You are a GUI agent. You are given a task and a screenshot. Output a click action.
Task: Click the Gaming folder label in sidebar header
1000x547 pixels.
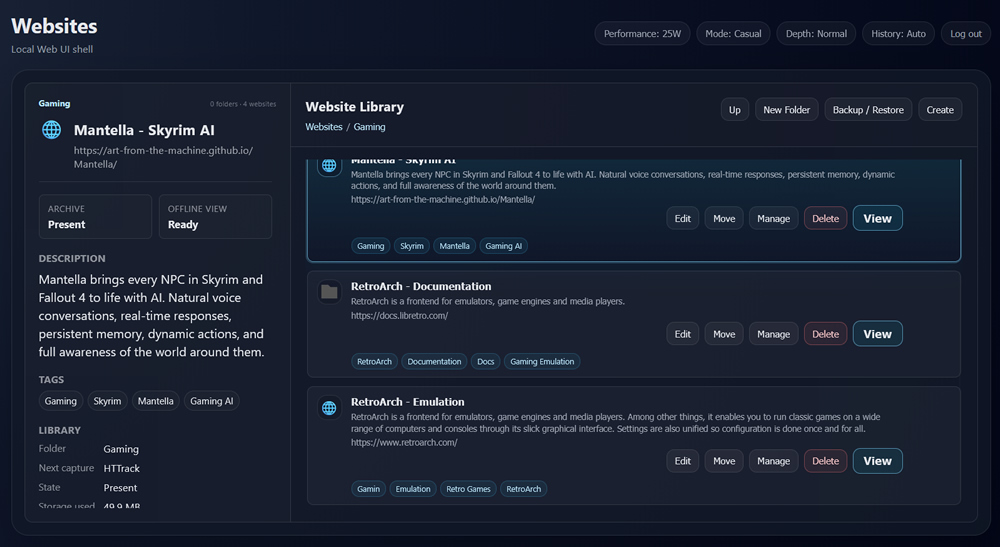54,103
